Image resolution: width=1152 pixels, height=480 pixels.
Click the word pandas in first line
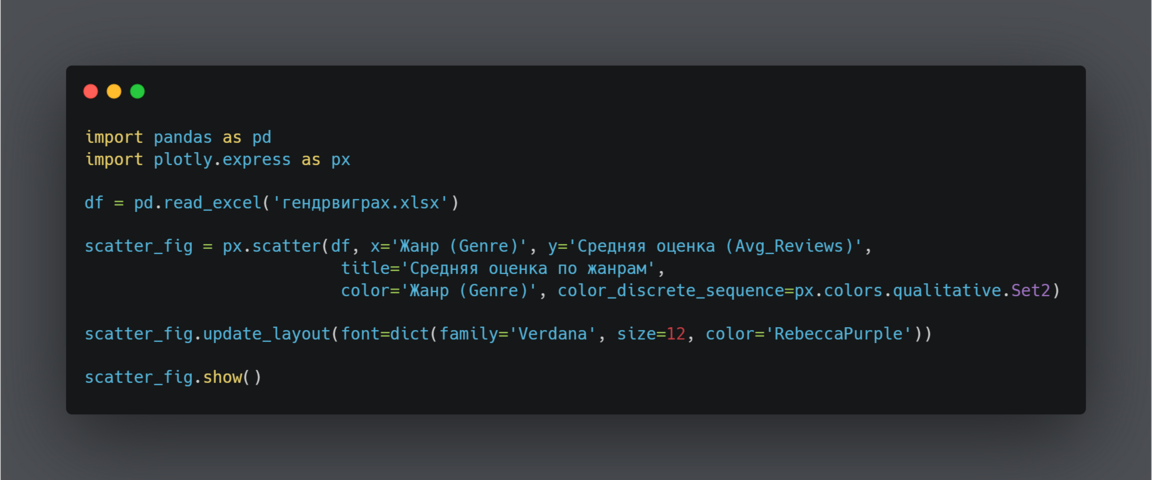point(183,137)
